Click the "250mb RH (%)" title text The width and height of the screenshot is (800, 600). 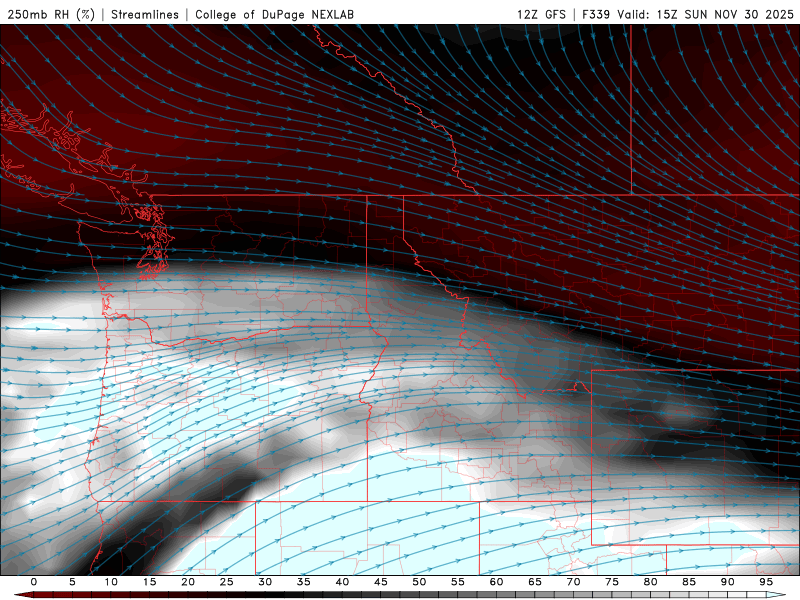(x=51, y=14)
